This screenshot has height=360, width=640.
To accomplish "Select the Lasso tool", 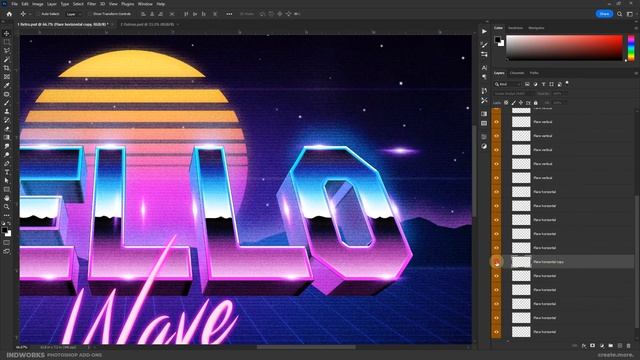I will tap(7, 51).
